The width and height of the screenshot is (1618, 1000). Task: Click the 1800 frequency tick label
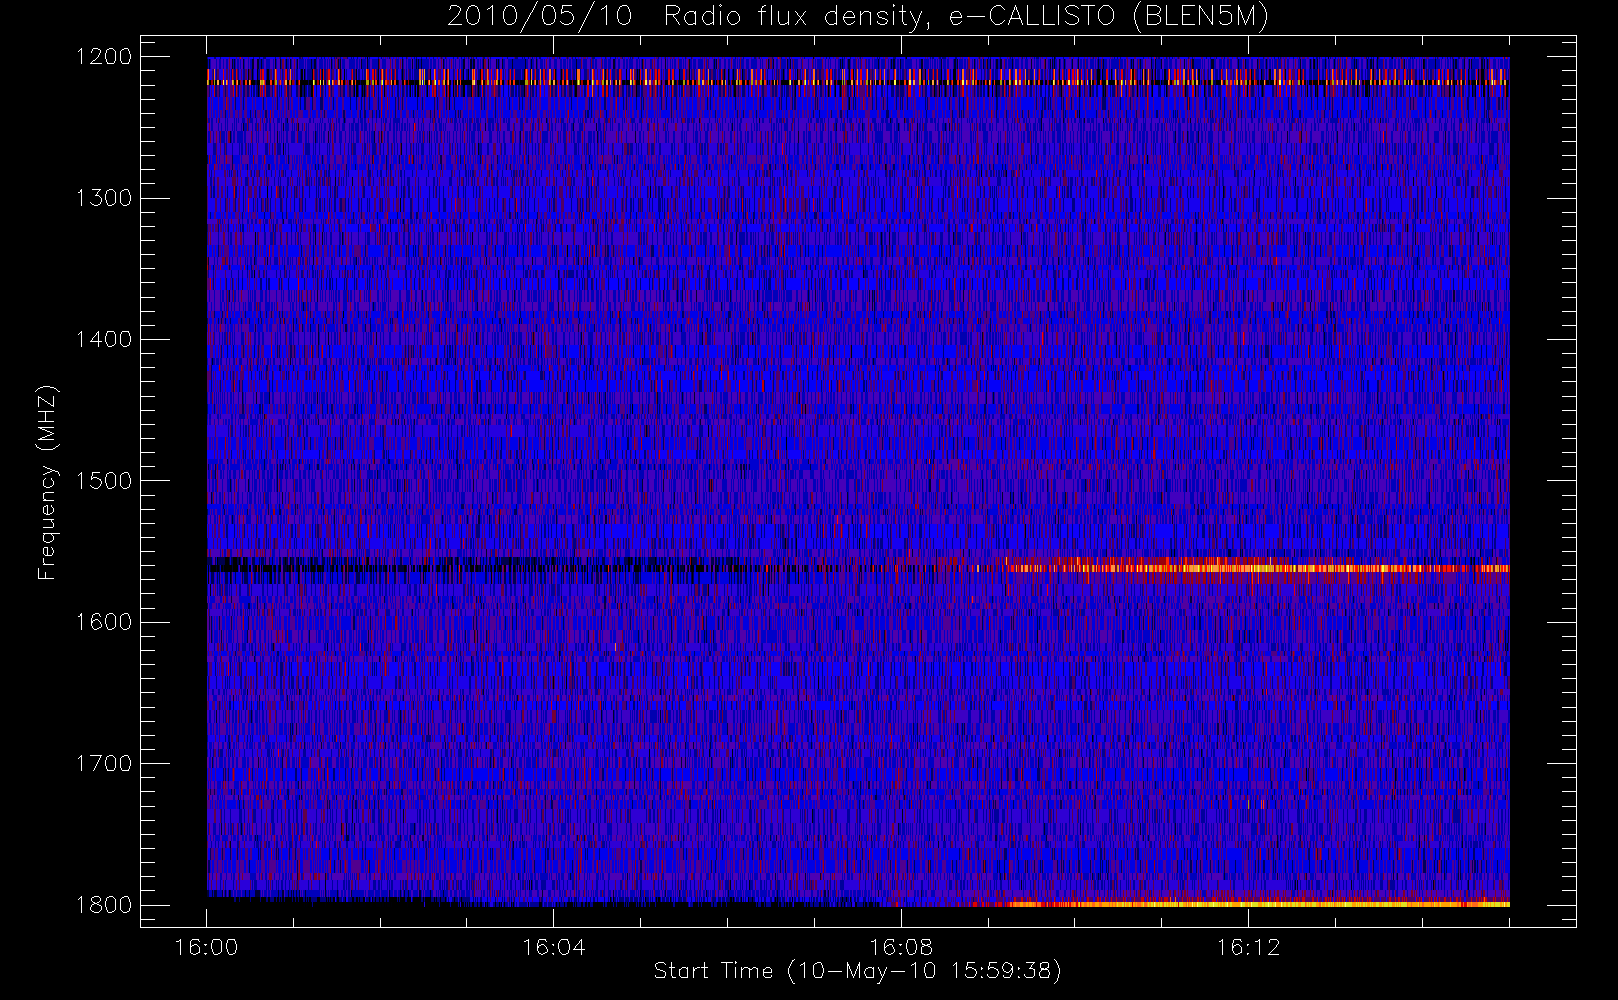coord(104,905)
